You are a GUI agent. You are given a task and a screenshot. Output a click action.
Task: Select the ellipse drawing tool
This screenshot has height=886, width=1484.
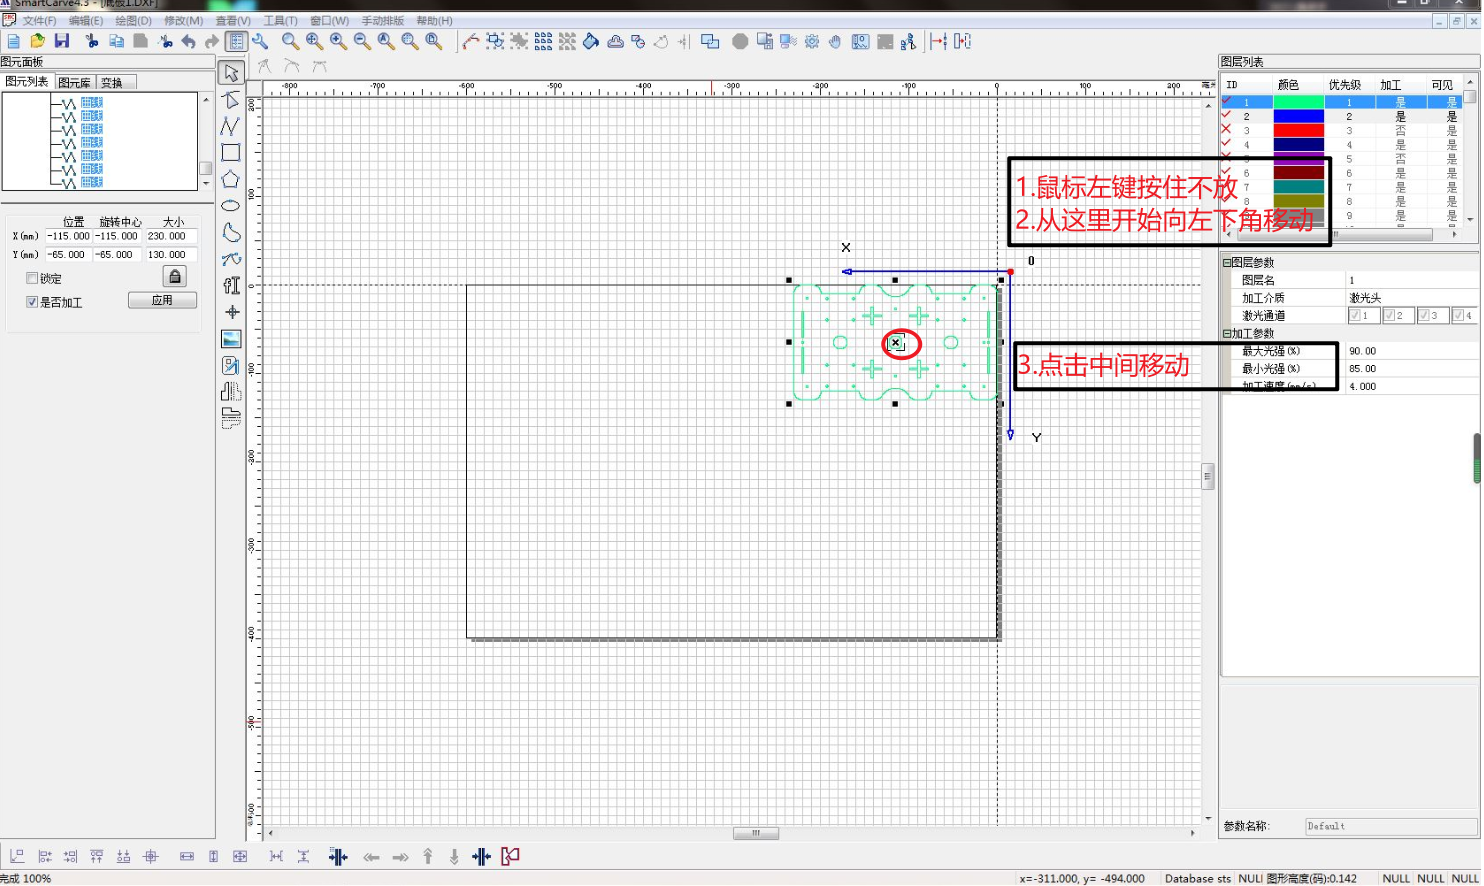coord(231,205)
